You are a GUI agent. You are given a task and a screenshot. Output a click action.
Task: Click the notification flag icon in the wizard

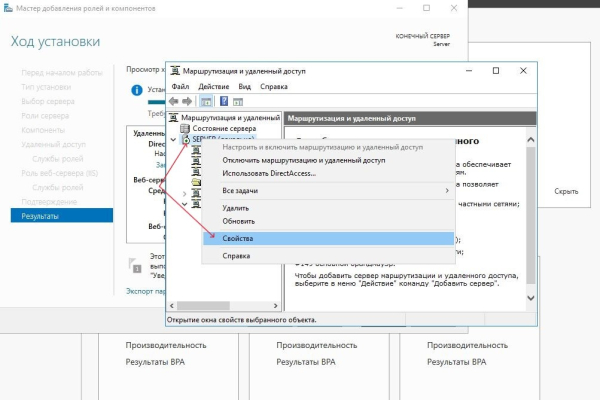(135, 265)
